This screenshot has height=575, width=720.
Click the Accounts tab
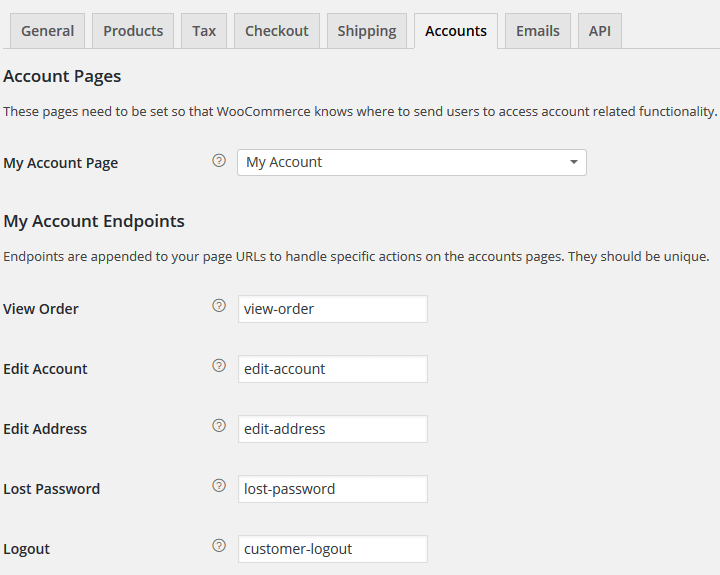[455, 31]
